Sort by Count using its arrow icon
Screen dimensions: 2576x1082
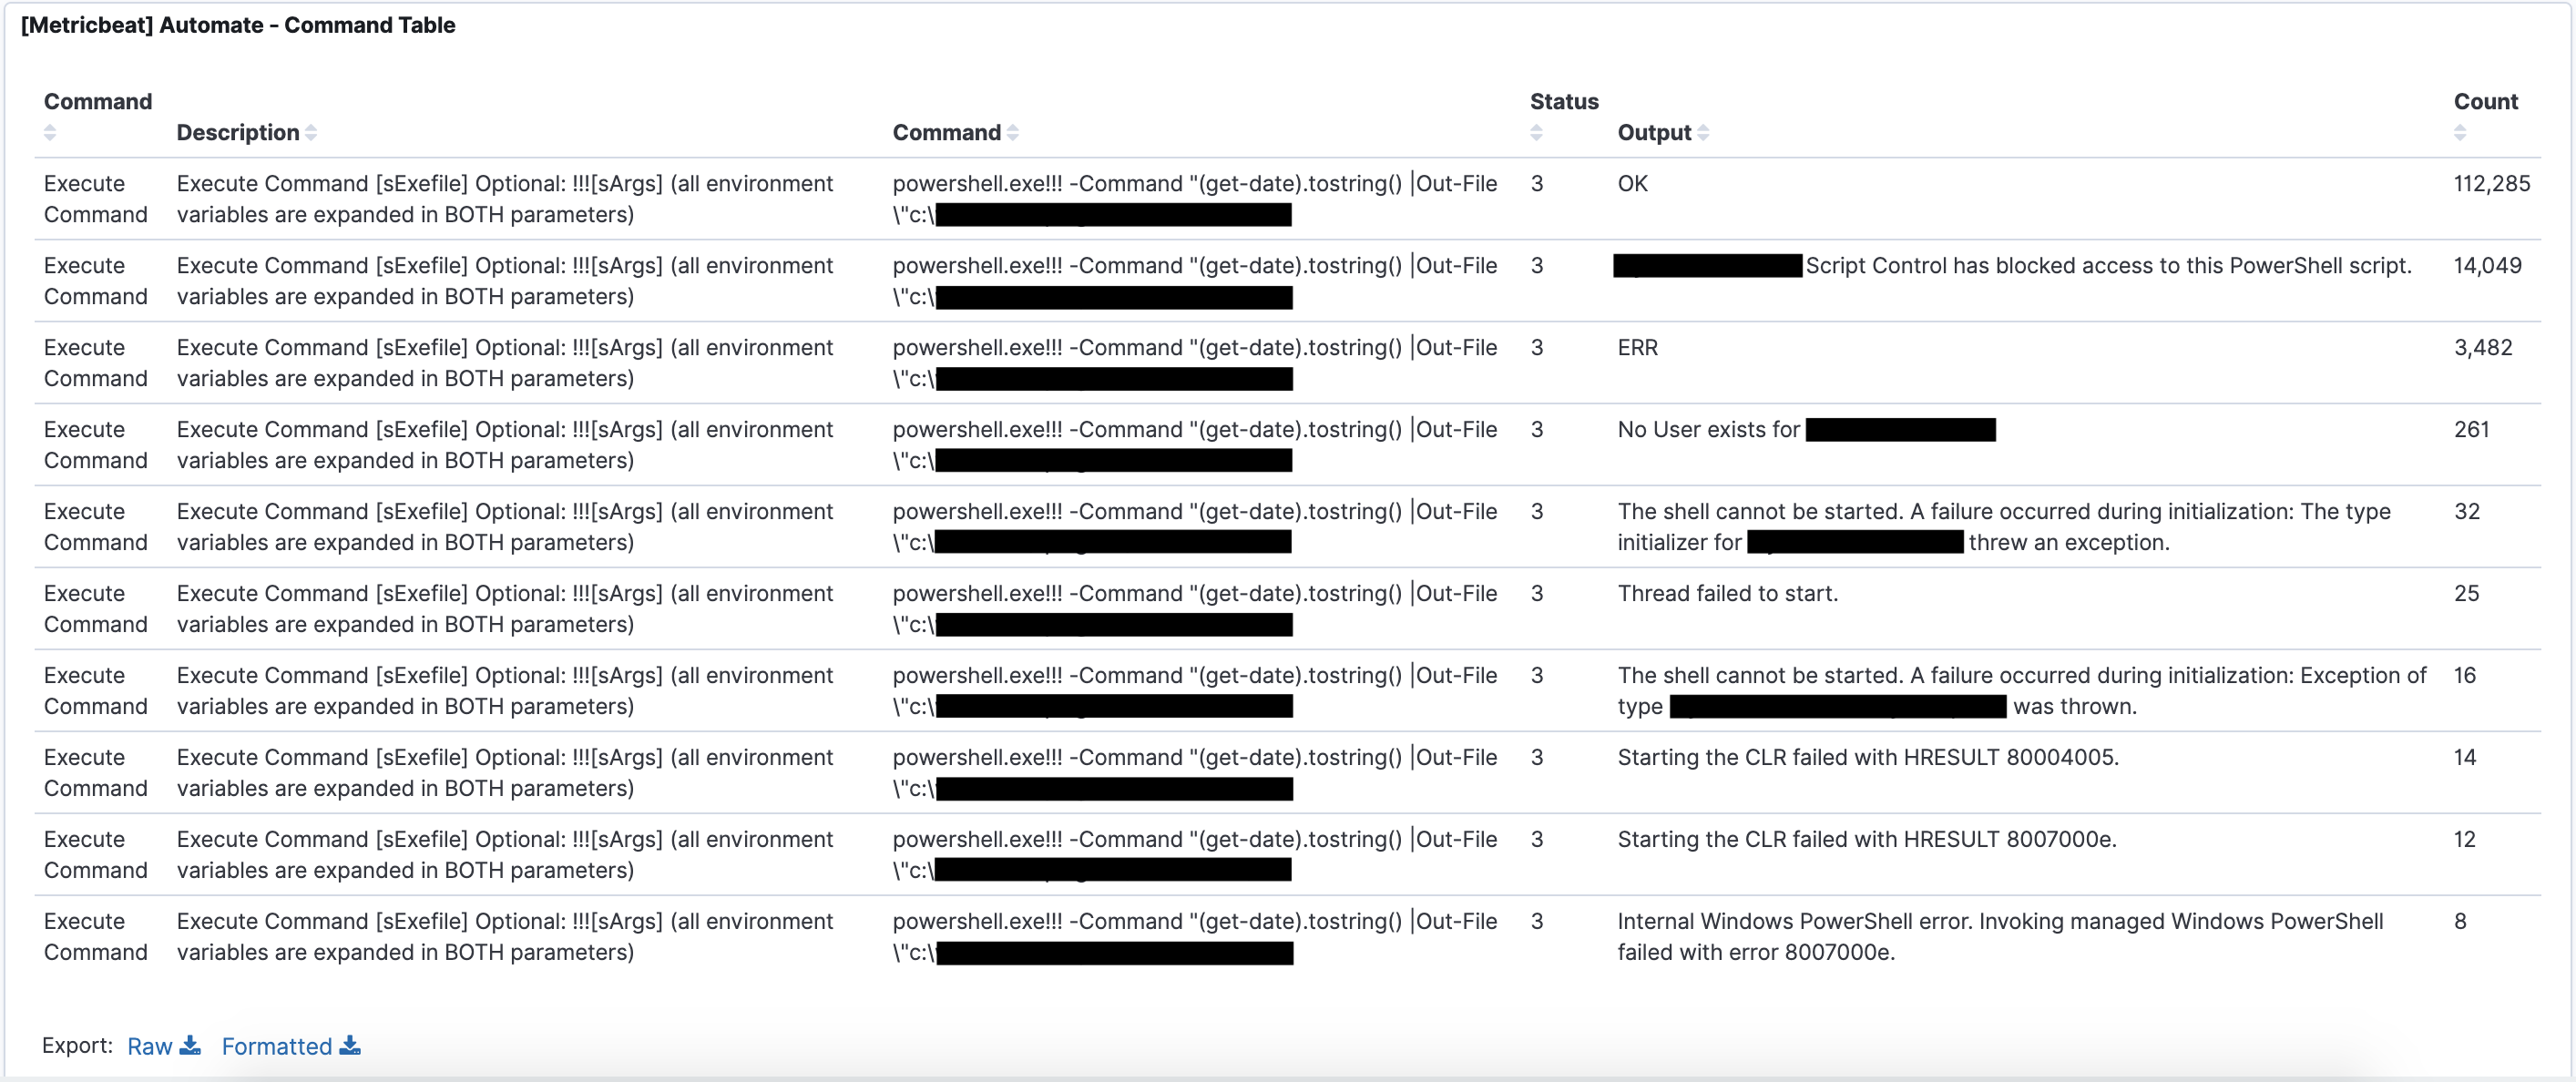[x=2460, y=133]
